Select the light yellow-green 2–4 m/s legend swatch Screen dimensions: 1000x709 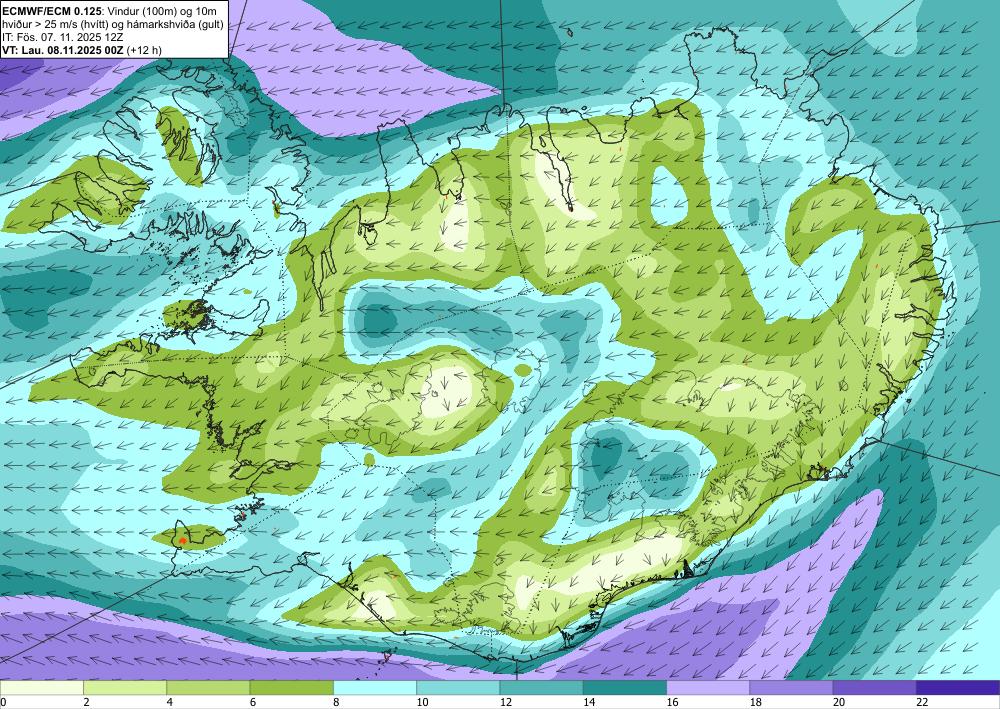click(x=125, y=687)
